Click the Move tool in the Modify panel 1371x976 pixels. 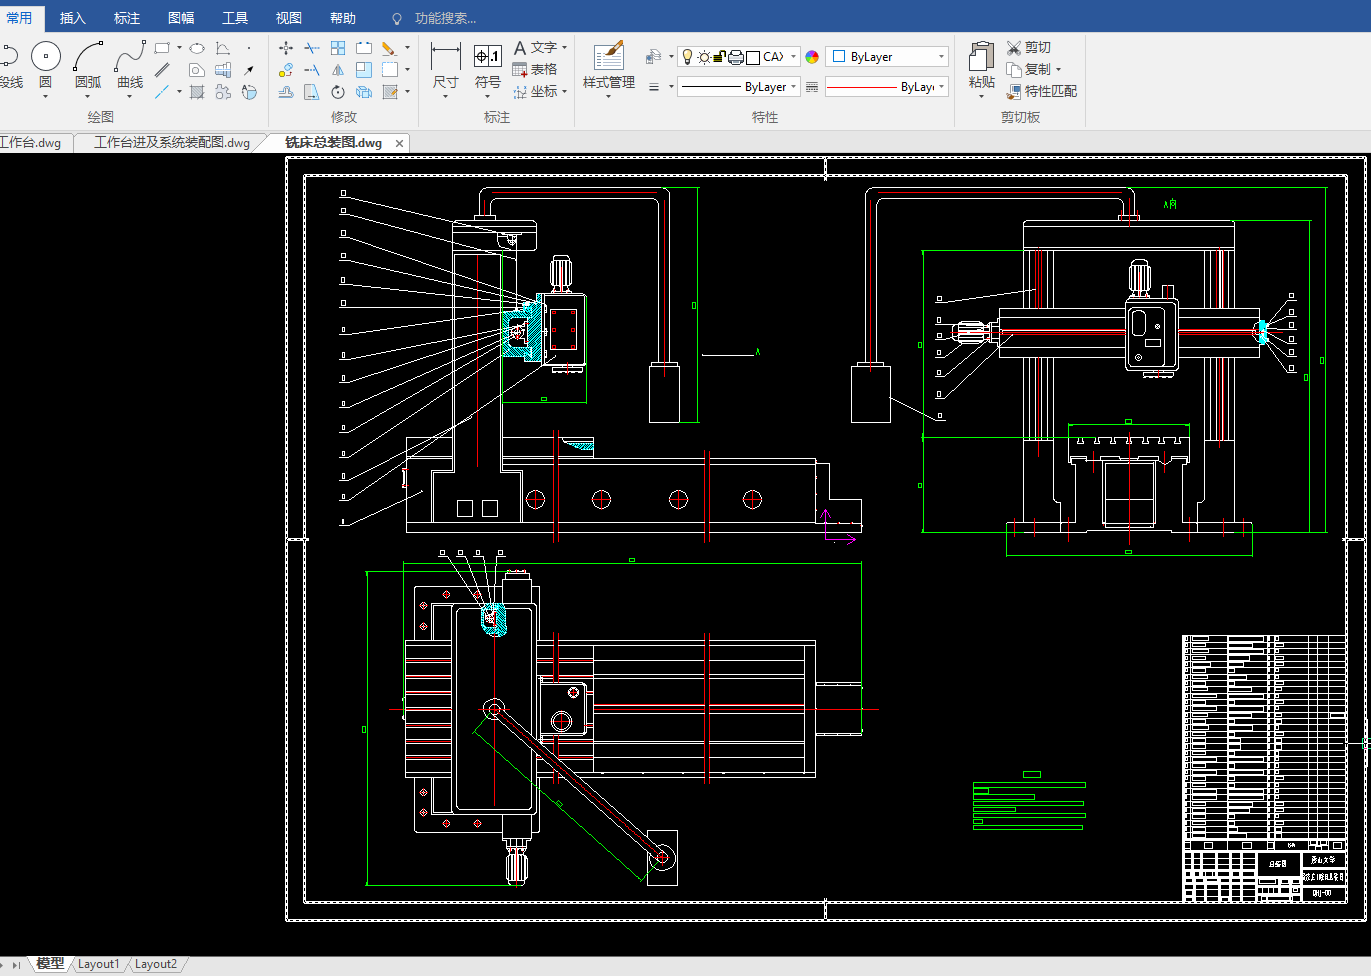(286, 48)
